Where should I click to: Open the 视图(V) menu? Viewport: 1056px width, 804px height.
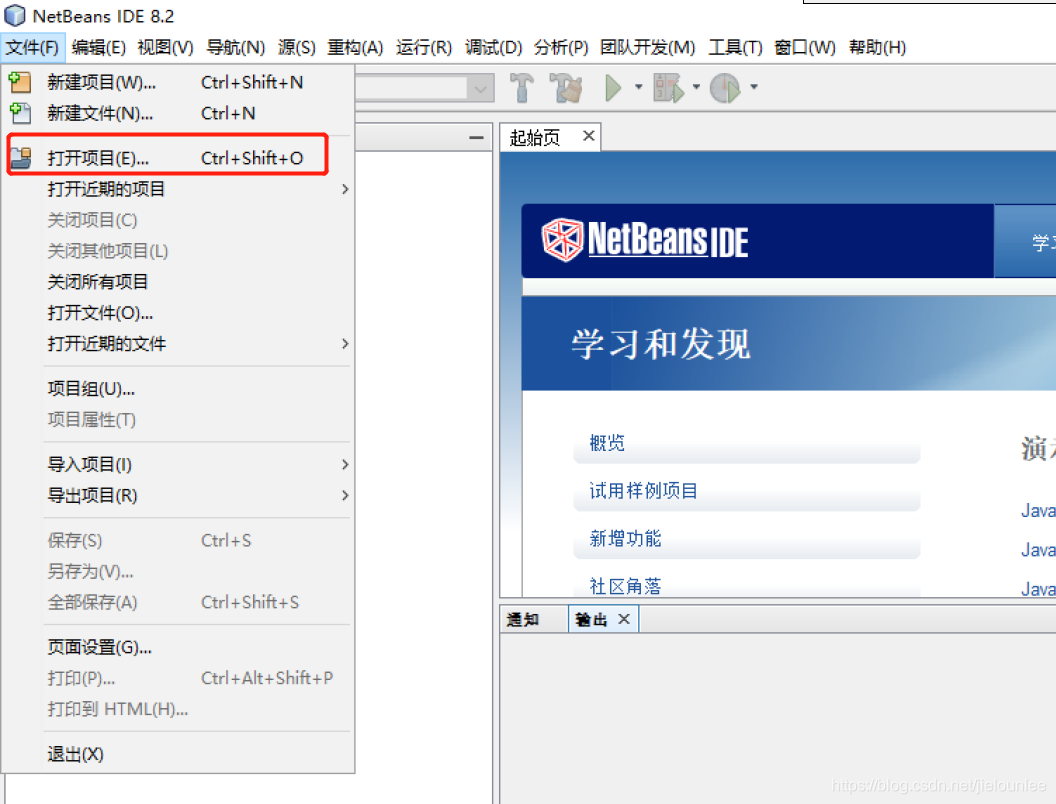[x=166, y=47]
